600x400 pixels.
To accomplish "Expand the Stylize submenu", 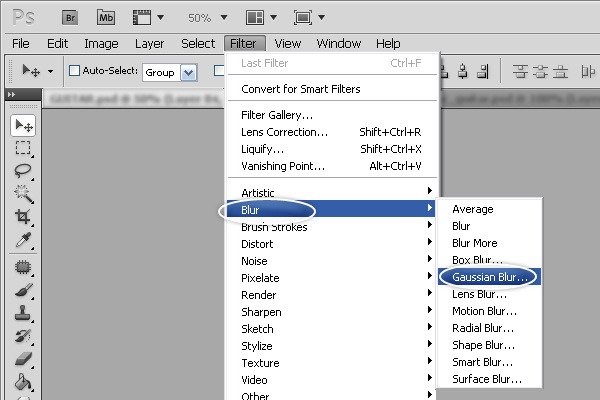I will (x=332, y=346).
